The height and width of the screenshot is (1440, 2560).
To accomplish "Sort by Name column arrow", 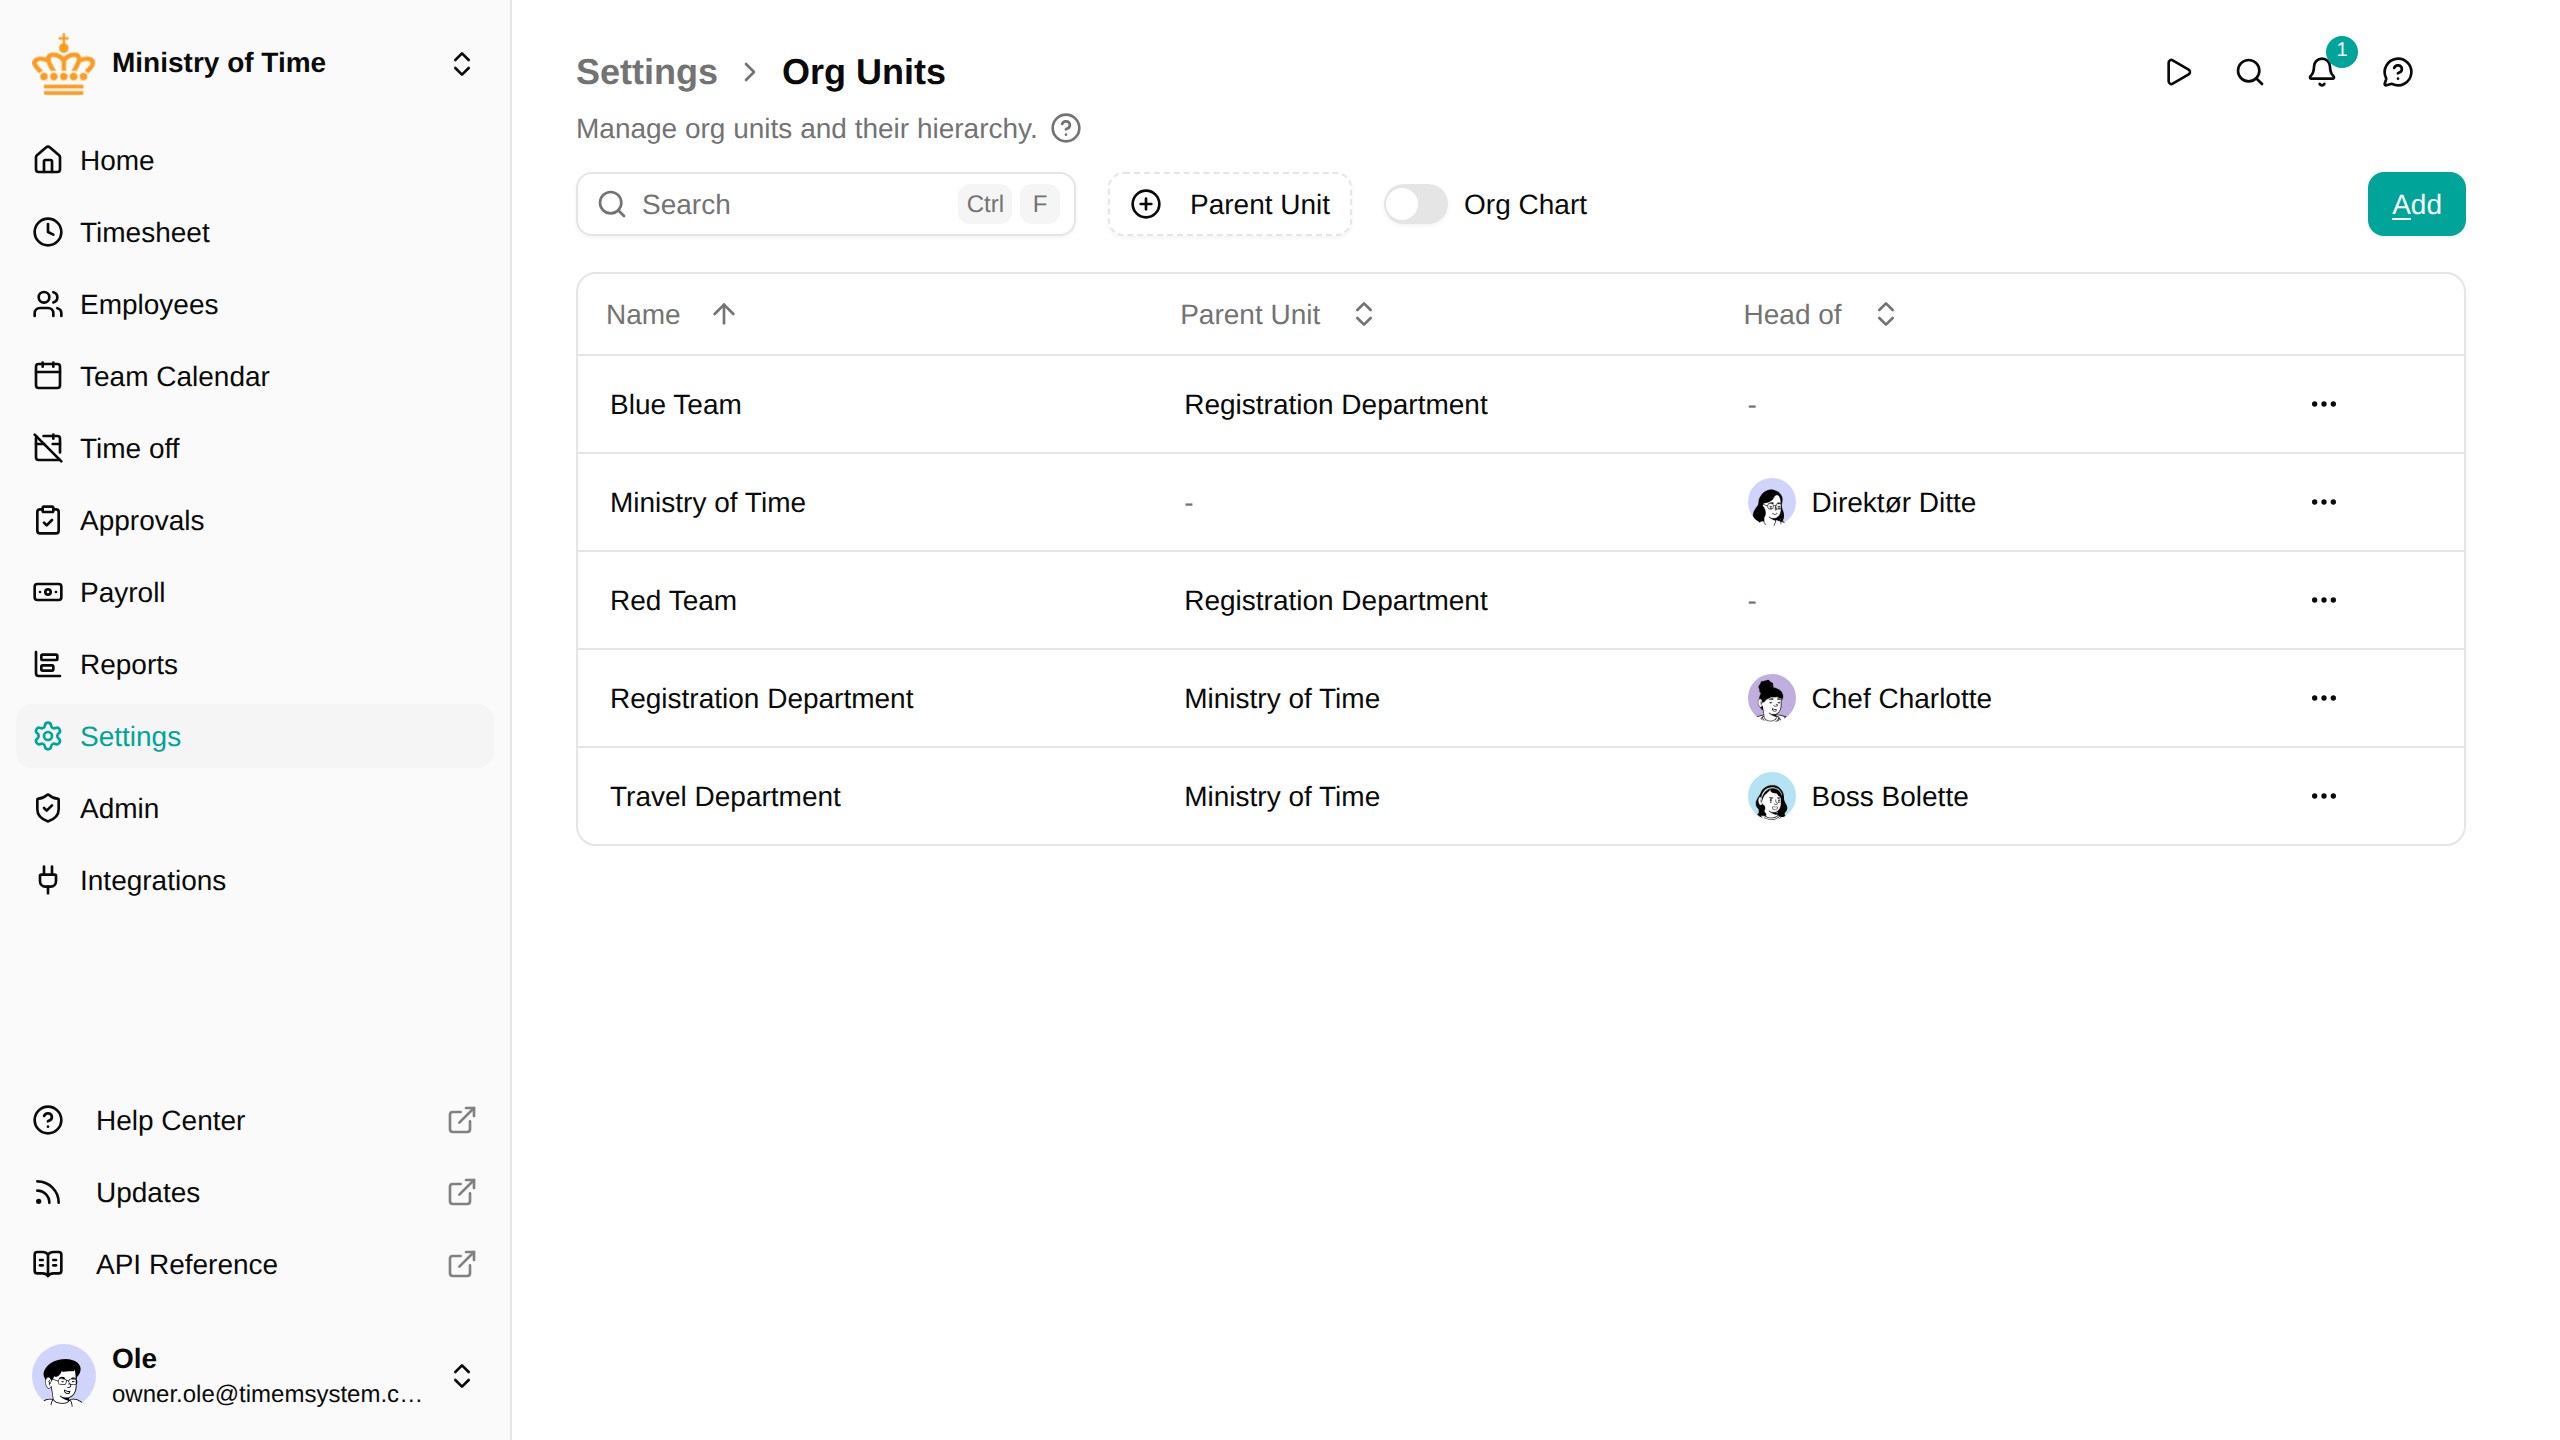I will click(724, 314).
